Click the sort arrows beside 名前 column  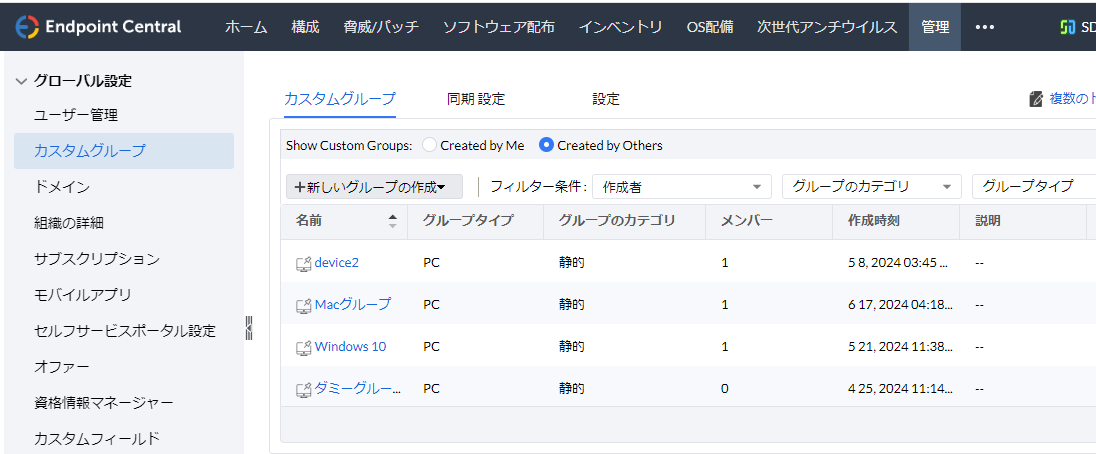tap(392, 221)
